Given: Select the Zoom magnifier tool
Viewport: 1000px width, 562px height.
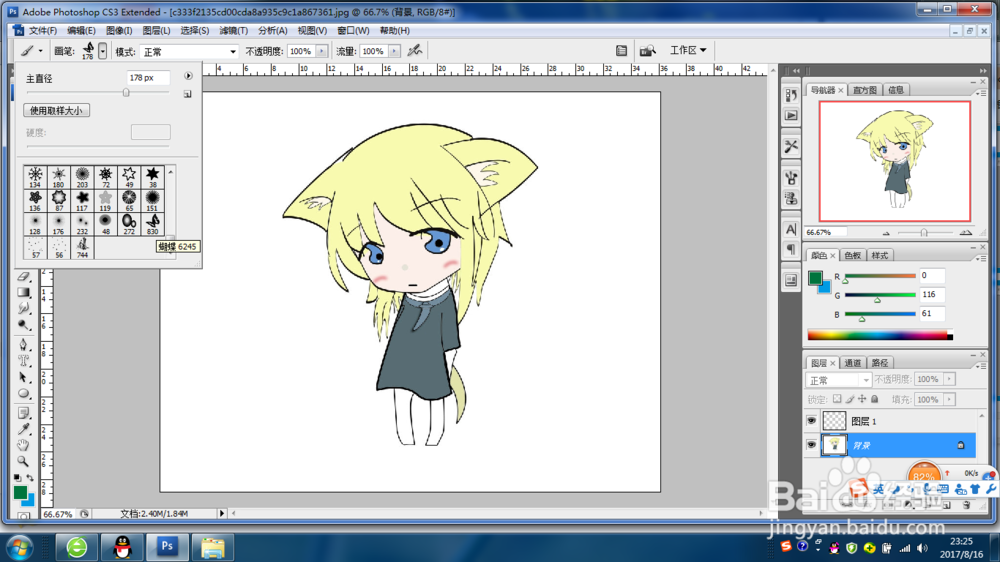Looking at the screenshot, I should point(24,461).
